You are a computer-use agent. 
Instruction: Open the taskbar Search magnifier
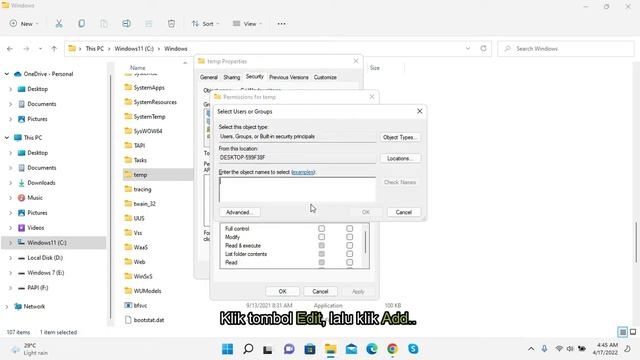(x=248, y=349)
